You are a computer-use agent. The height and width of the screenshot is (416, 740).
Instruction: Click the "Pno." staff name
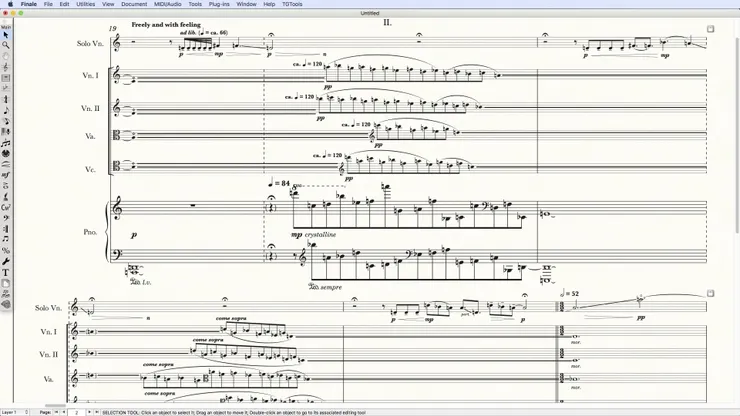(x=90, y=232)
